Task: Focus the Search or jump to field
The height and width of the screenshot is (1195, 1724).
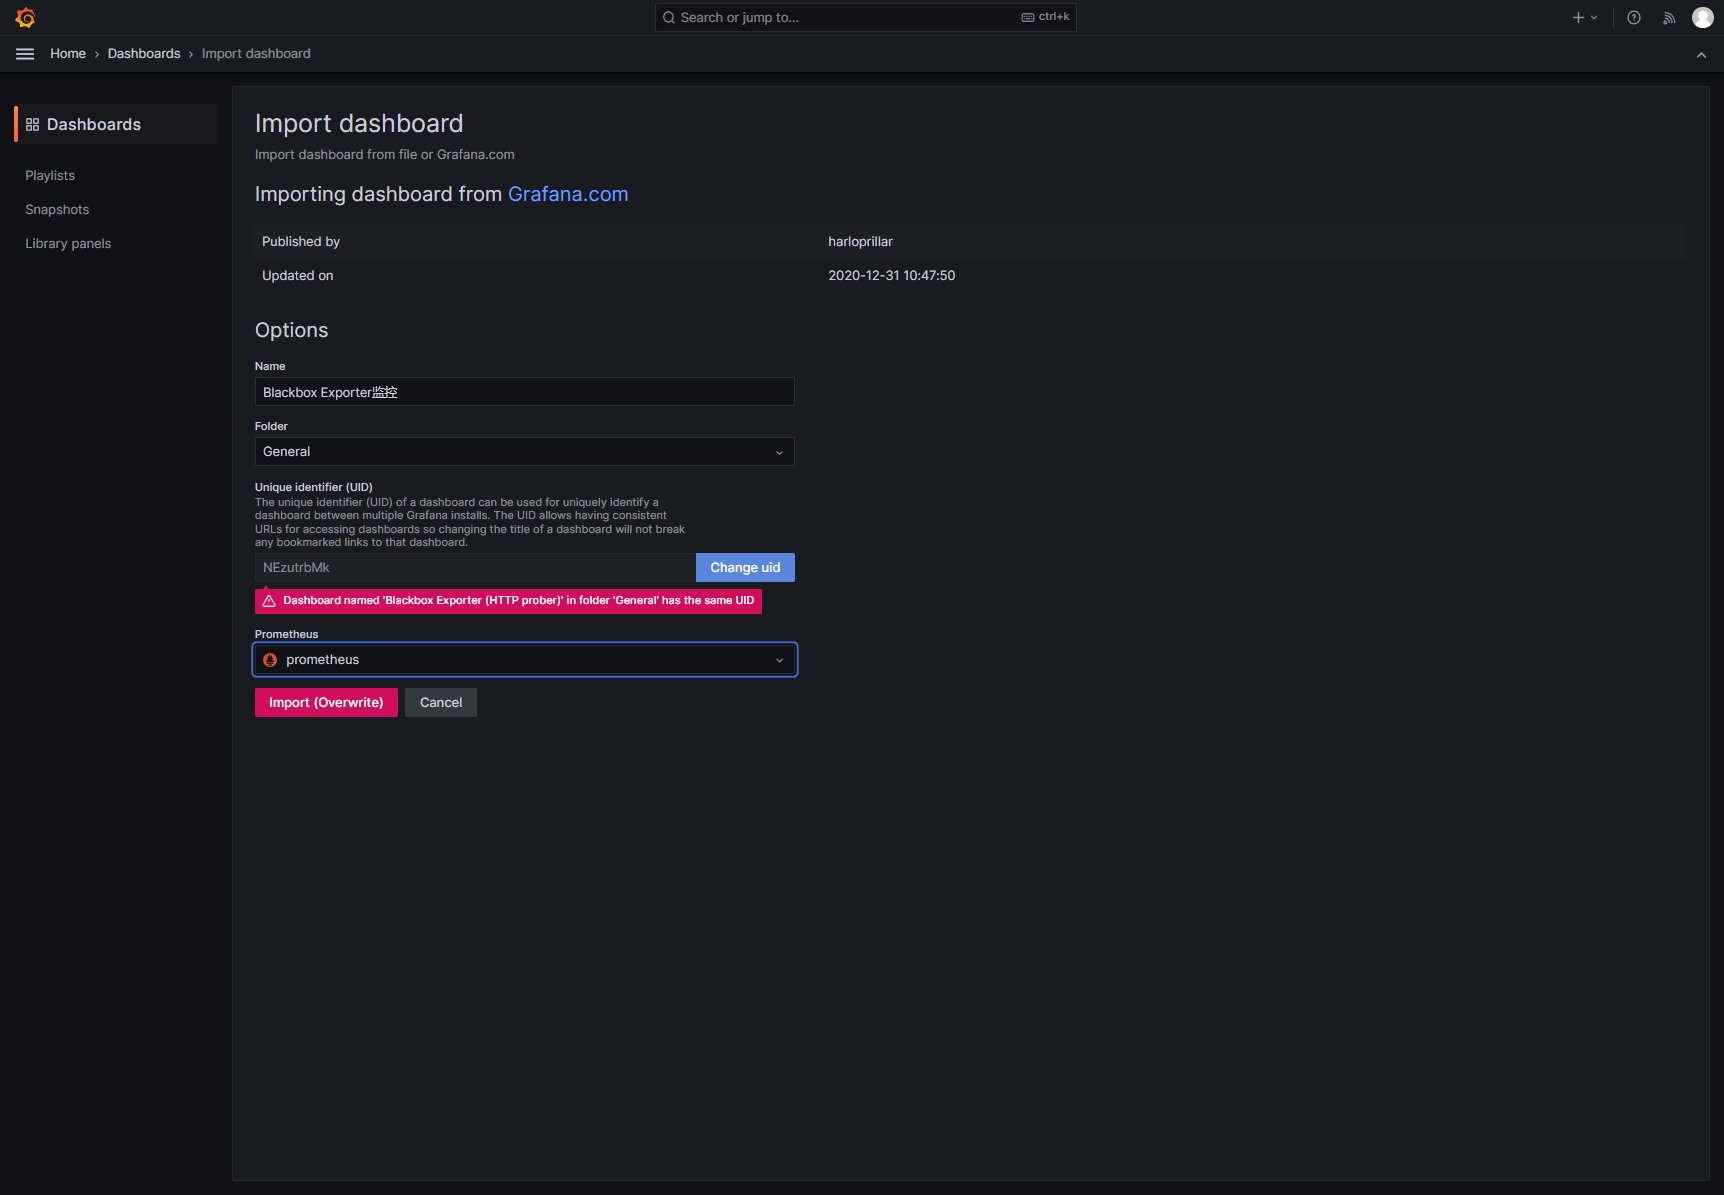Action: click(866, 17)
